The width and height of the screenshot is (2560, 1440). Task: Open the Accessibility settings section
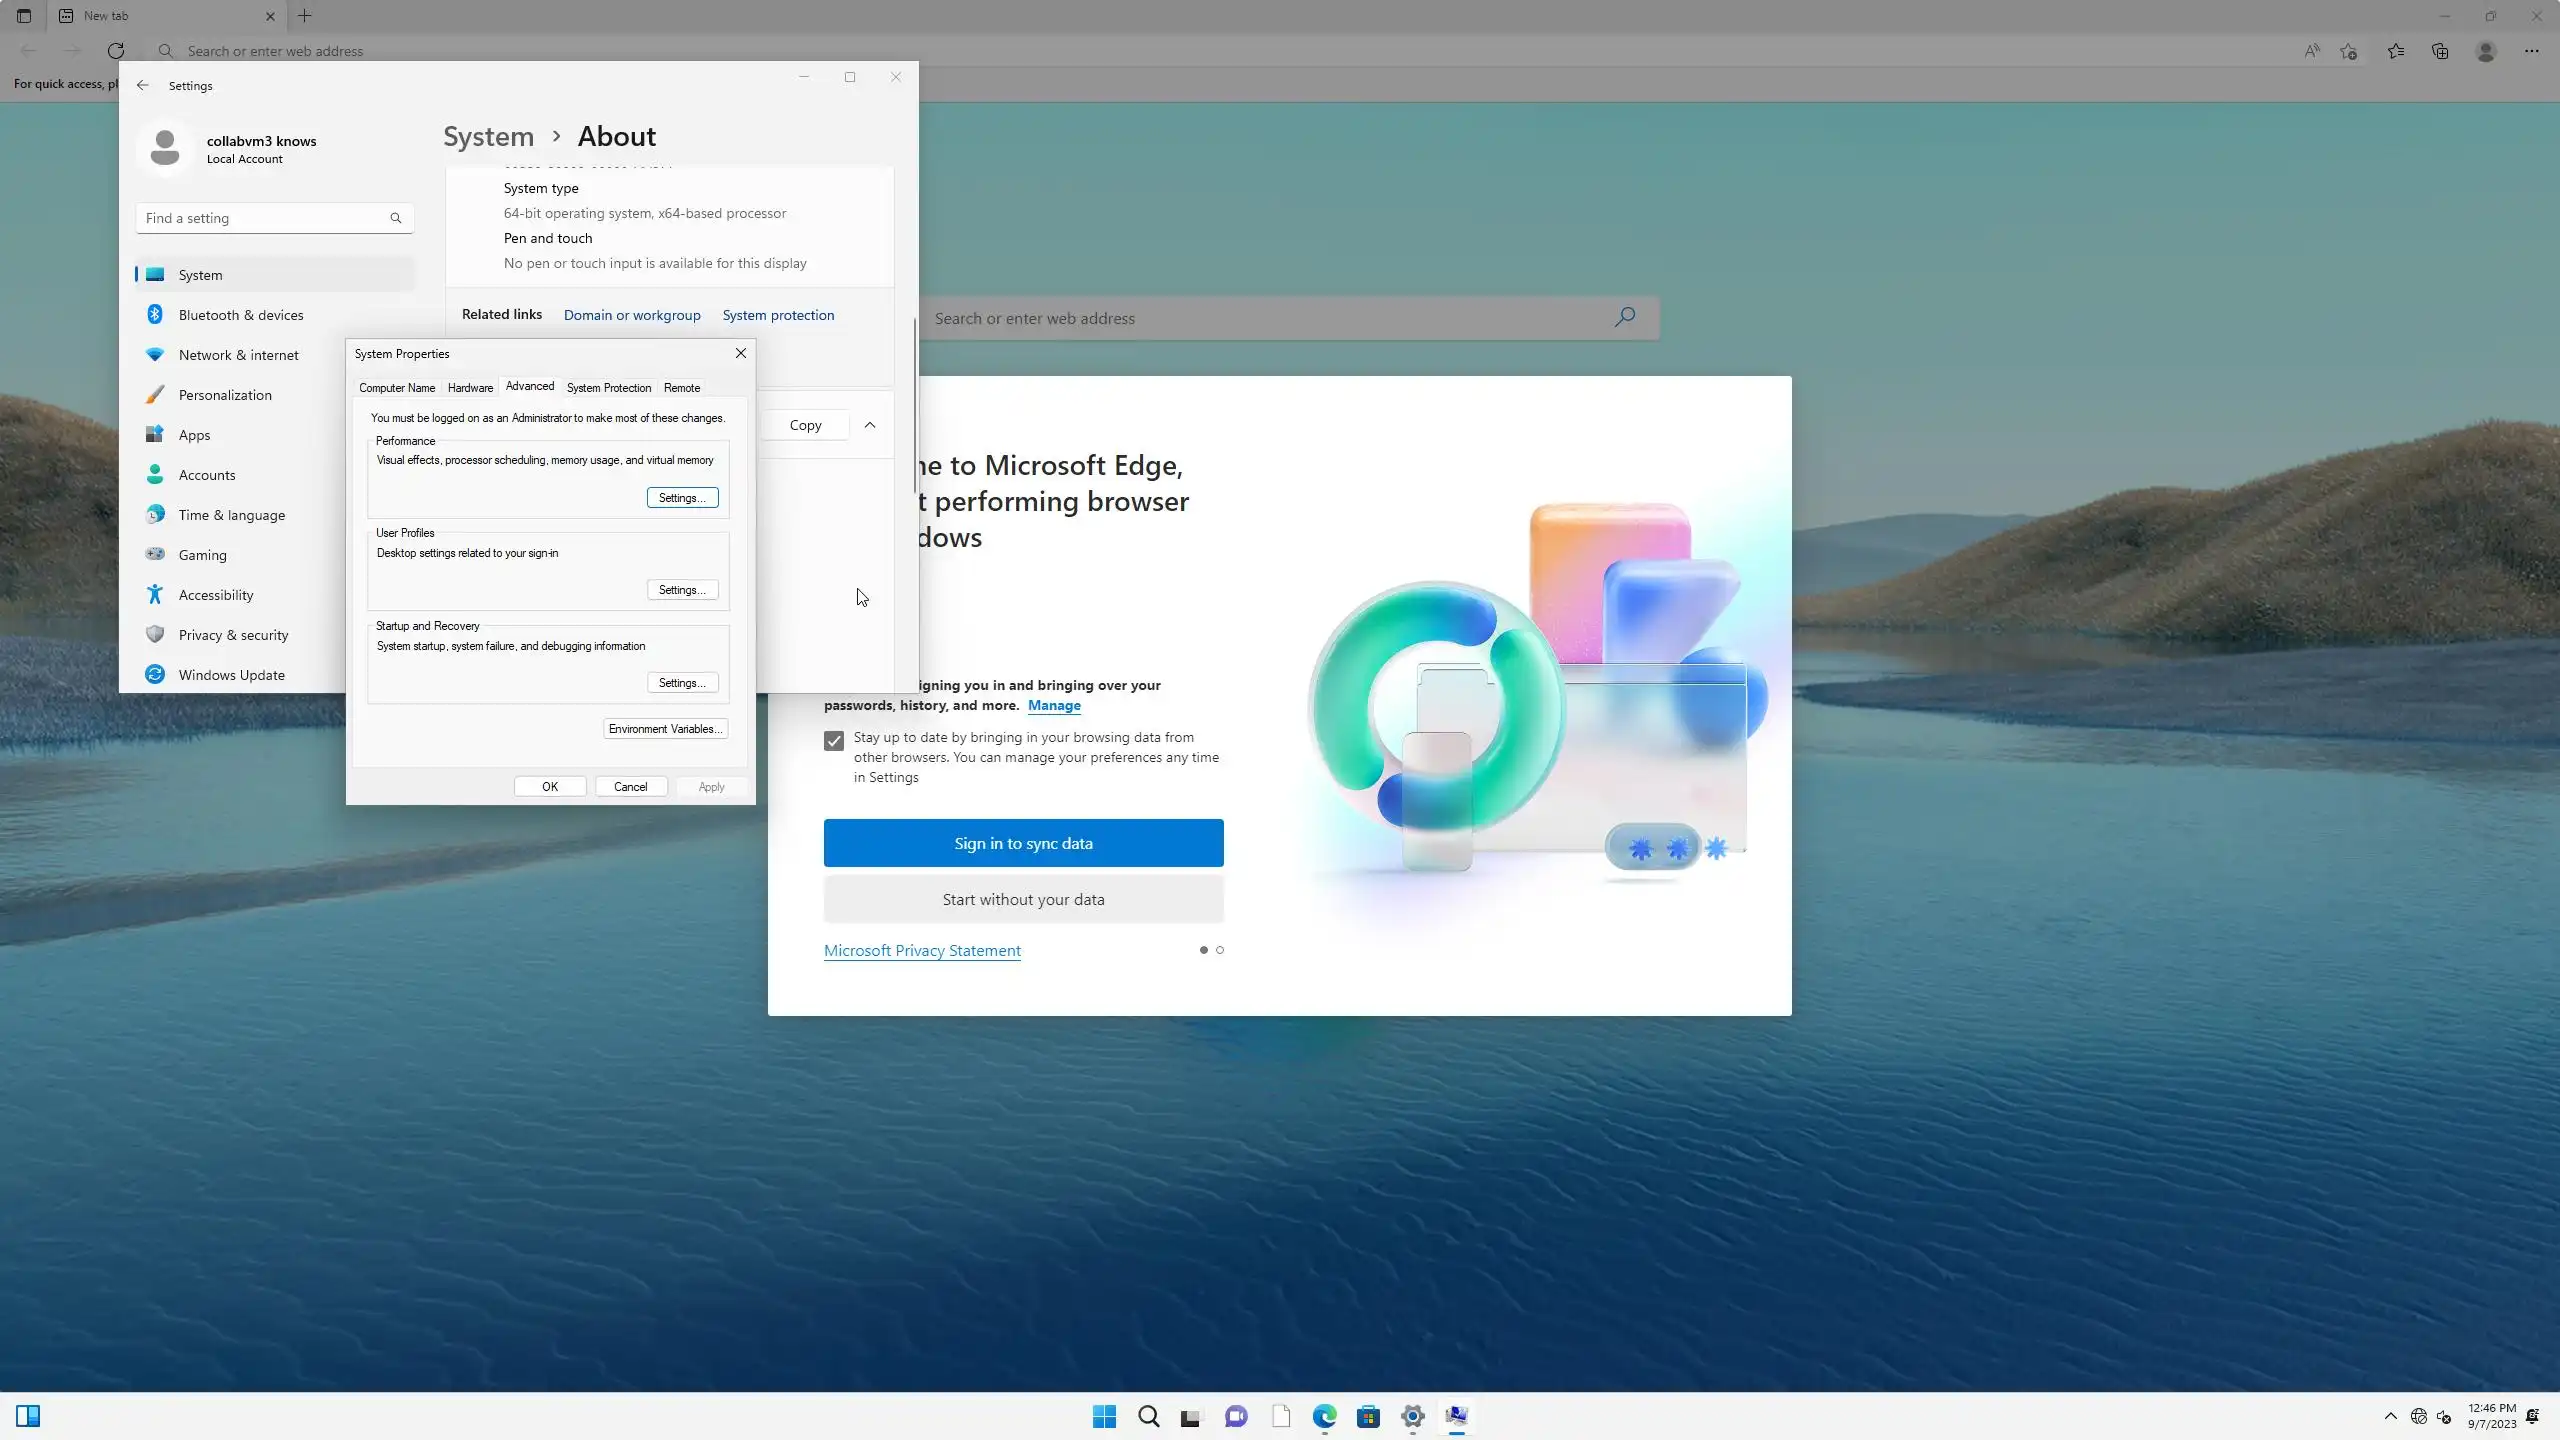point(216,595)
